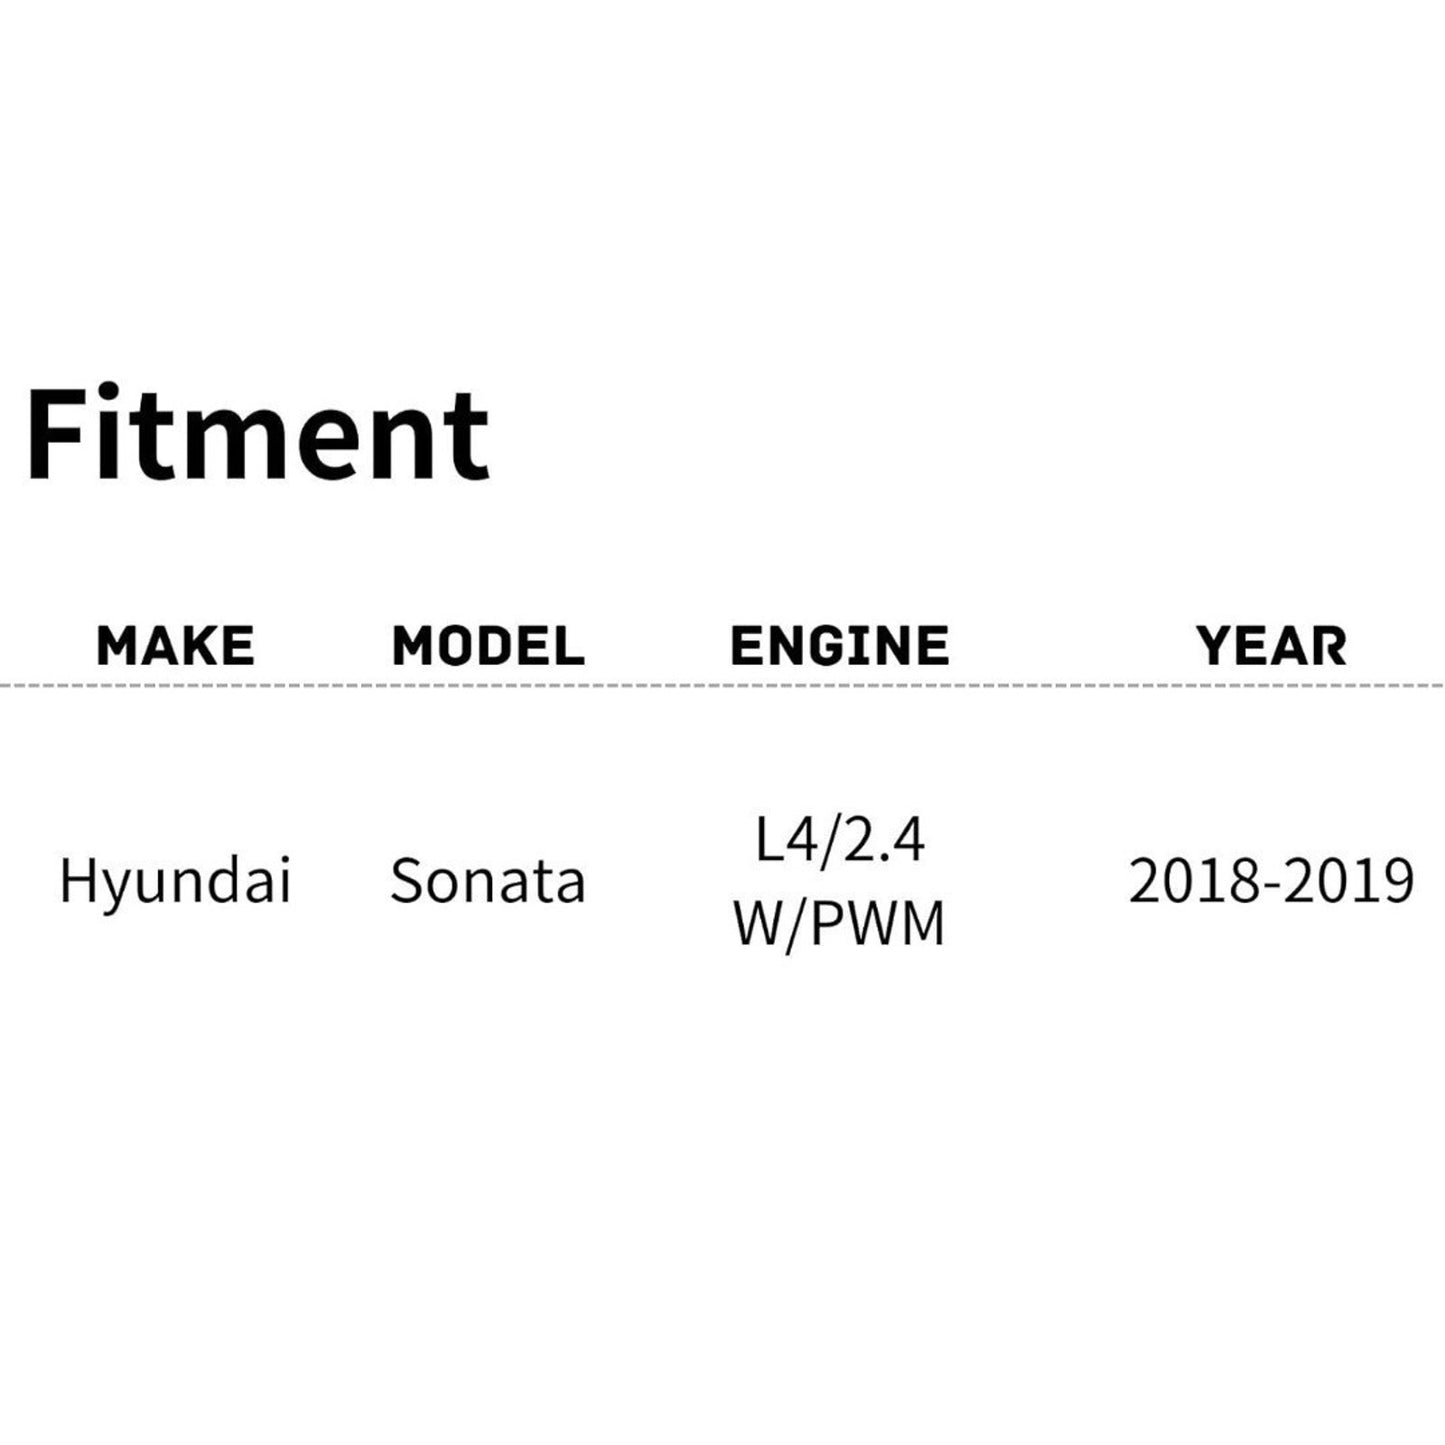Click the Sonata model entry
1445x1445 pixels.
pos(488,881)
